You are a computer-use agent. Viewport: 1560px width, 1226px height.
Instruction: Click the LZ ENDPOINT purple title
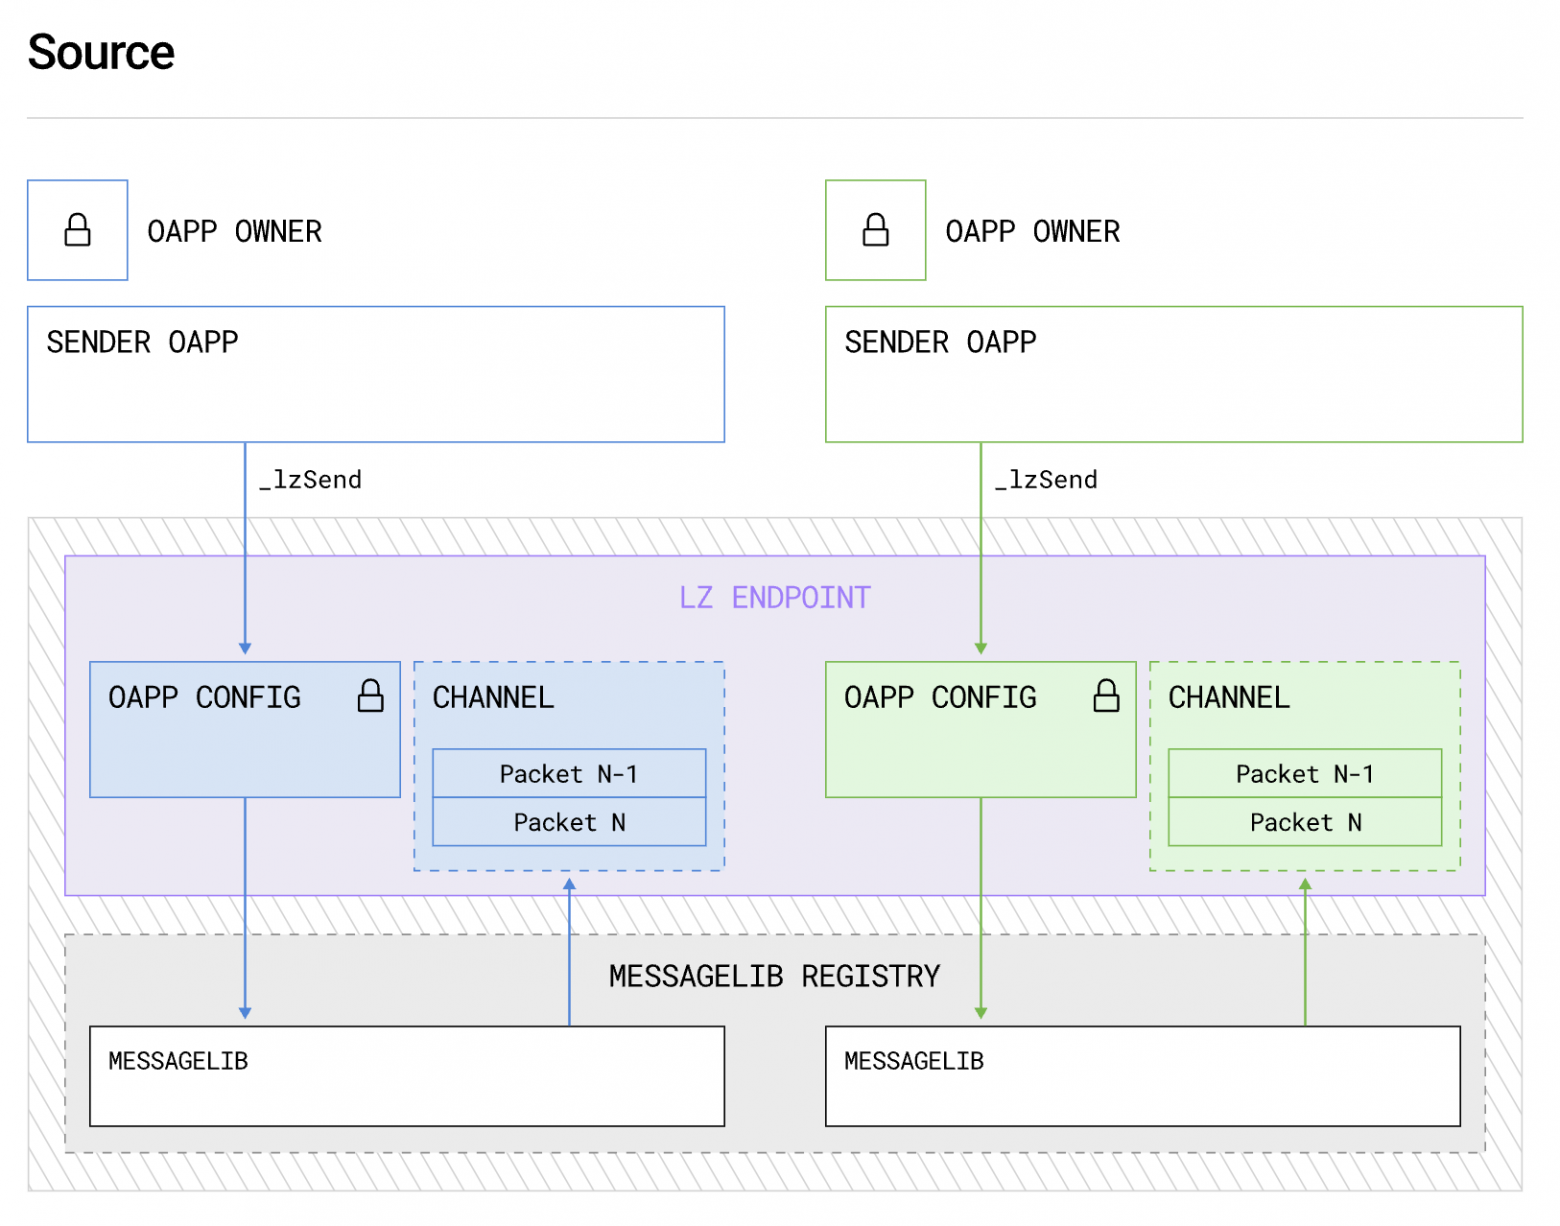click(x=774, y=598)
